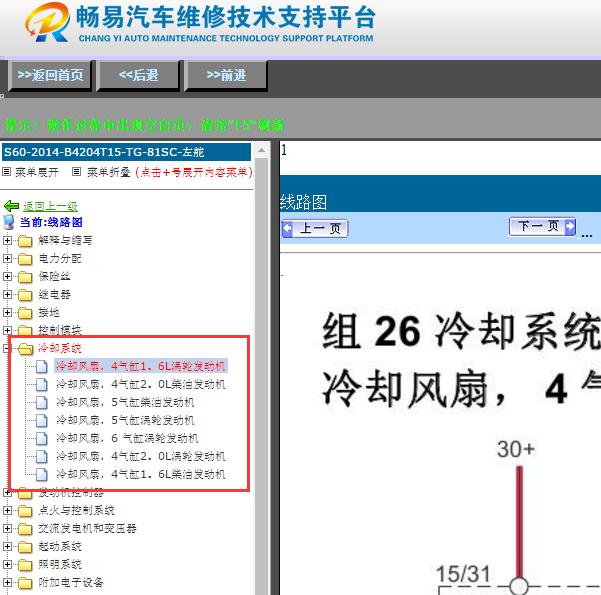Open 冷却风扇, 5气缸涡轮发动机 entry
This screenshot has height=595, width=601.
pos(125,420)
